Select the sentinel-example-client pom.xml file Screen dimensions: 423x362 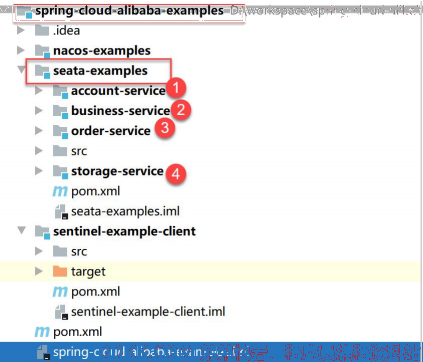point(95,292)
